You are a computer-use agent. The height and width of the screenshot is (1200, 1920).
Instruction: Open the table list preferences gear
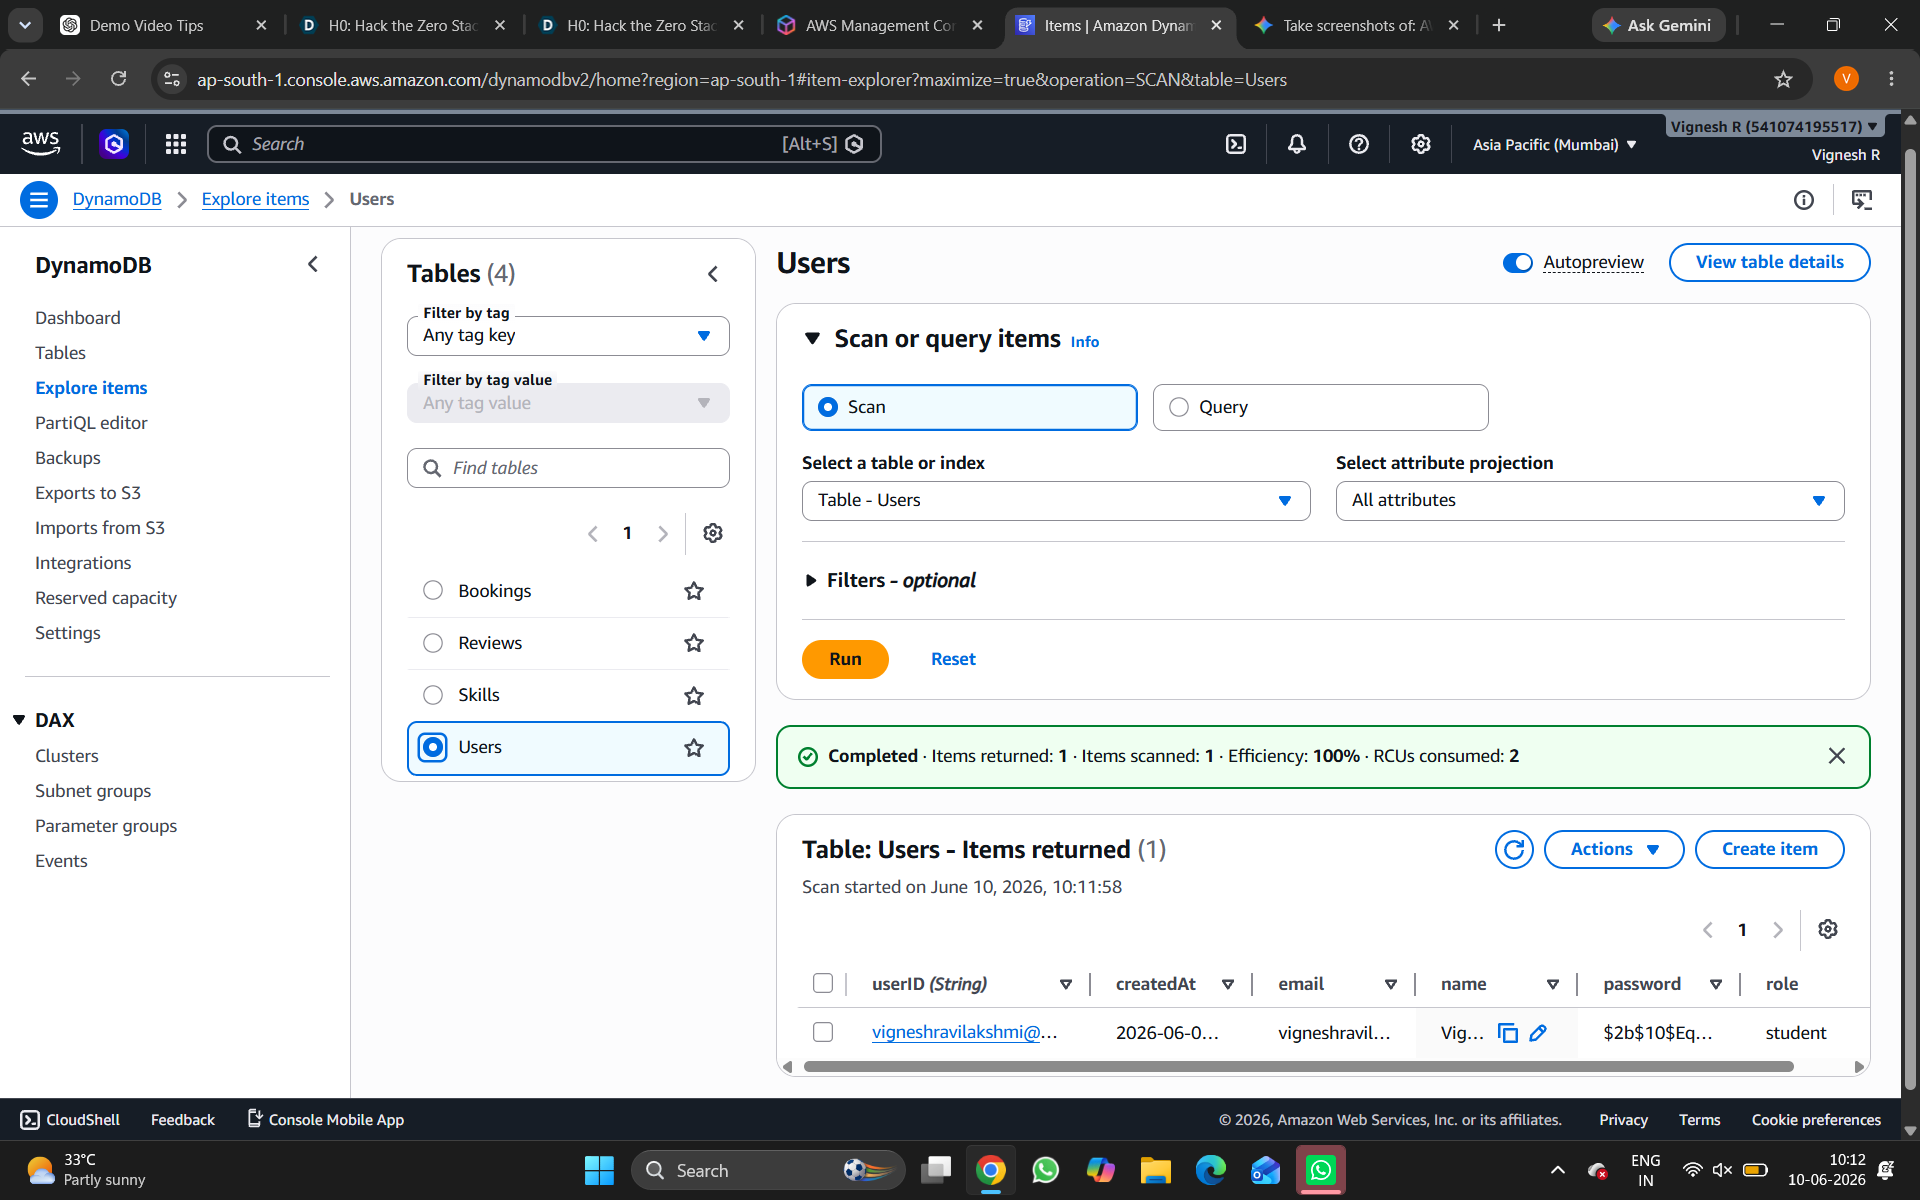pos(713,533)
